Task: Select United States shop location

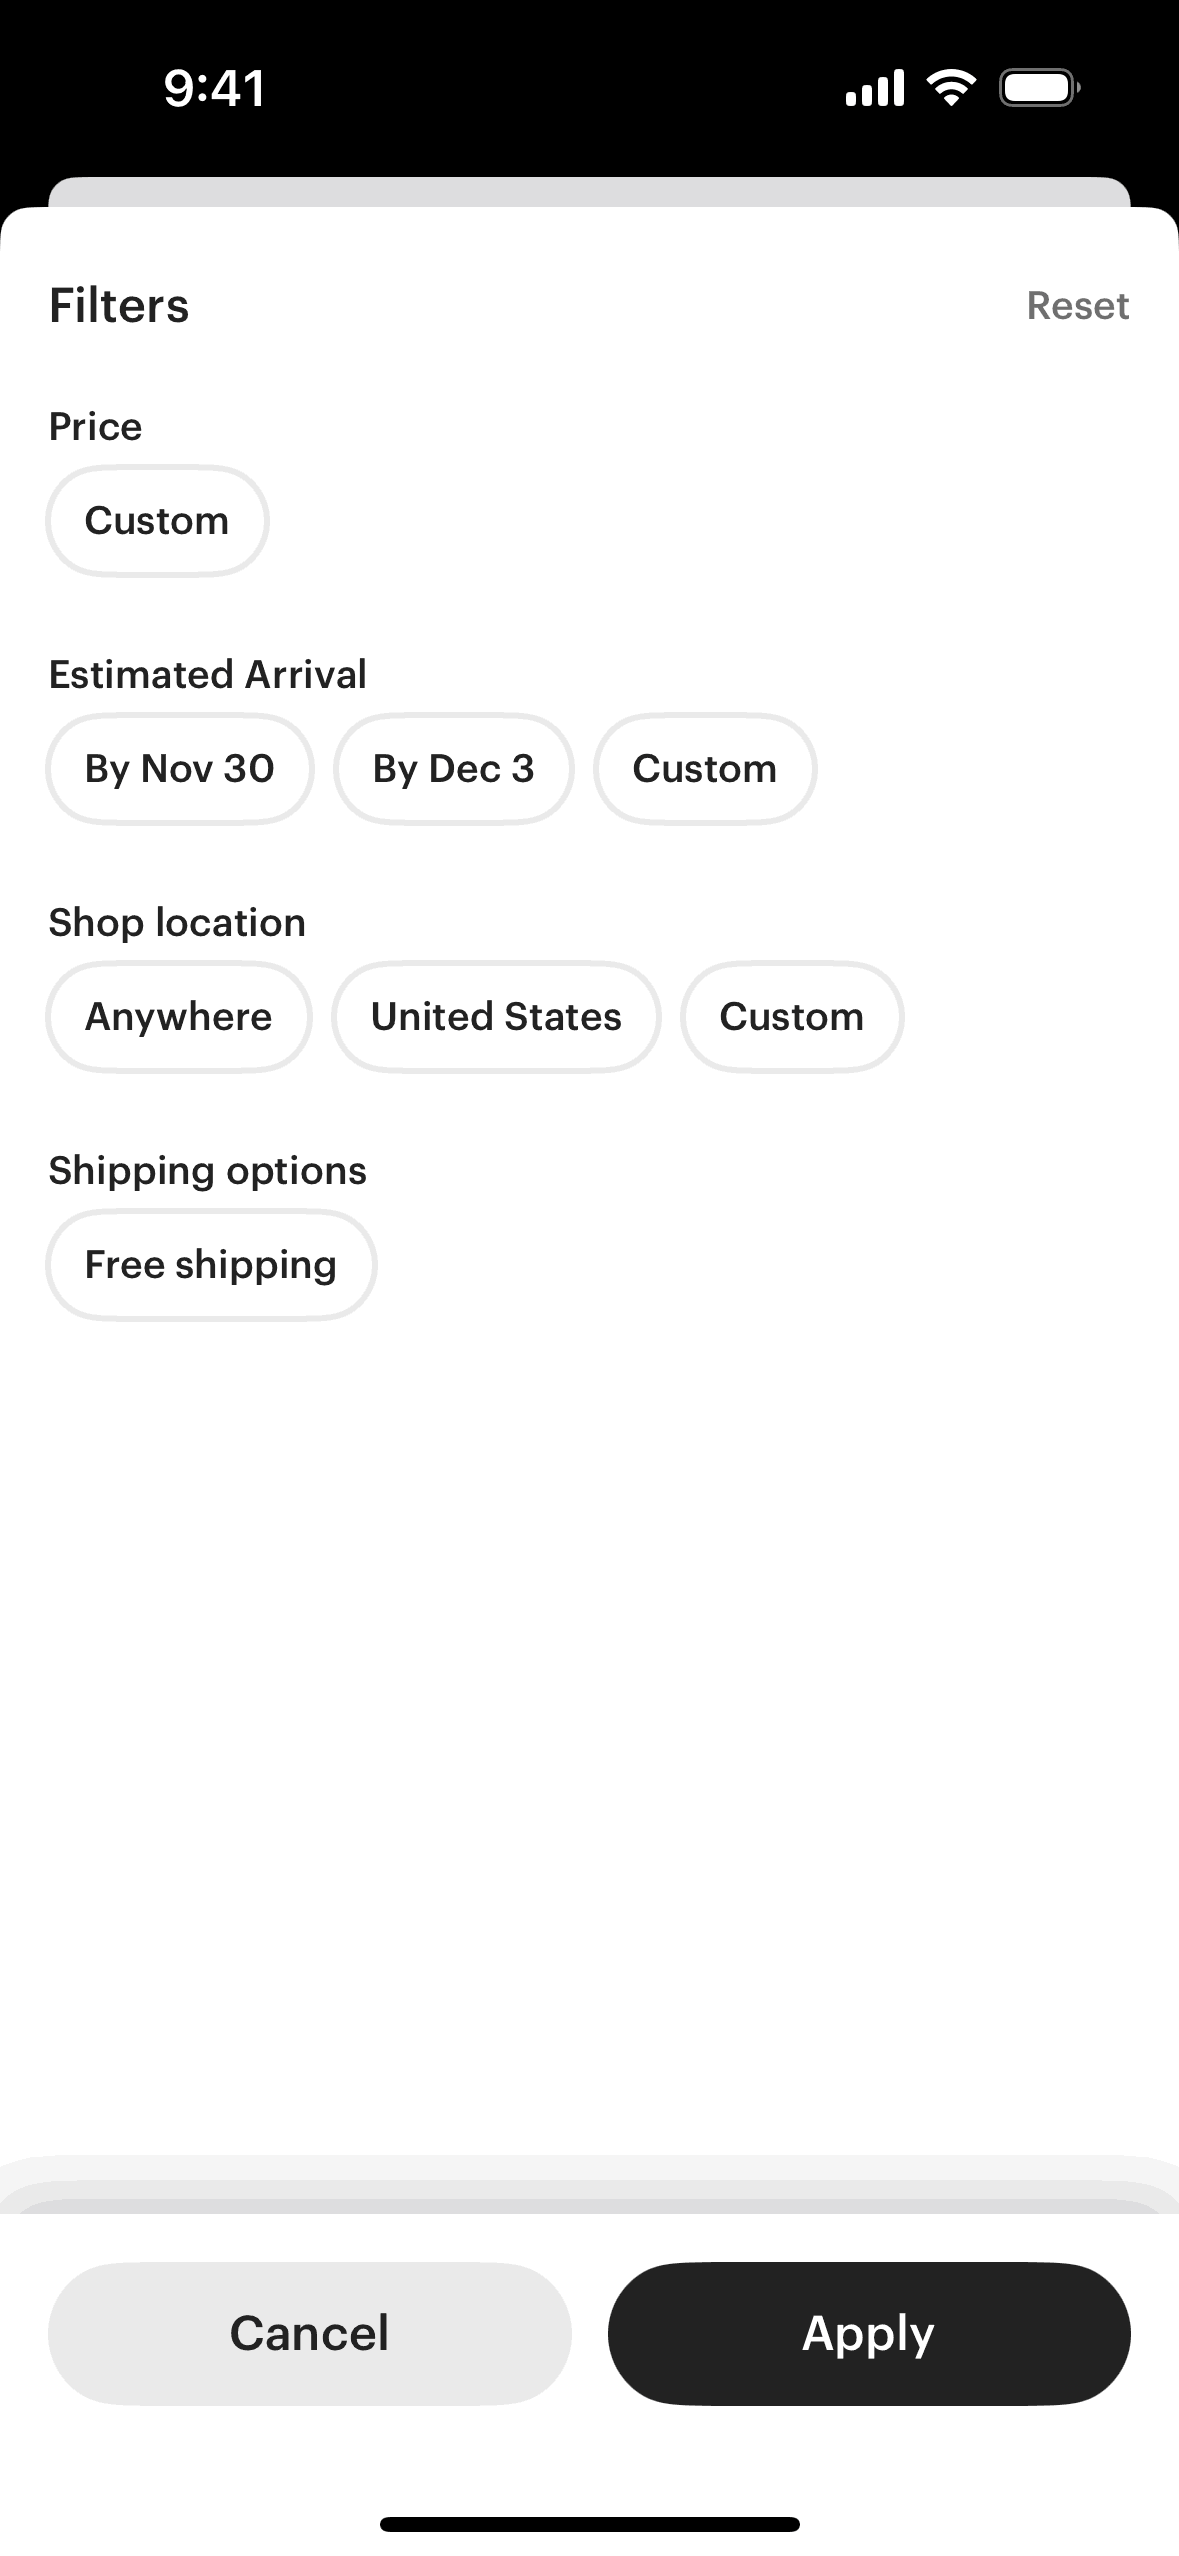Action: click(x=496, y=1017)
